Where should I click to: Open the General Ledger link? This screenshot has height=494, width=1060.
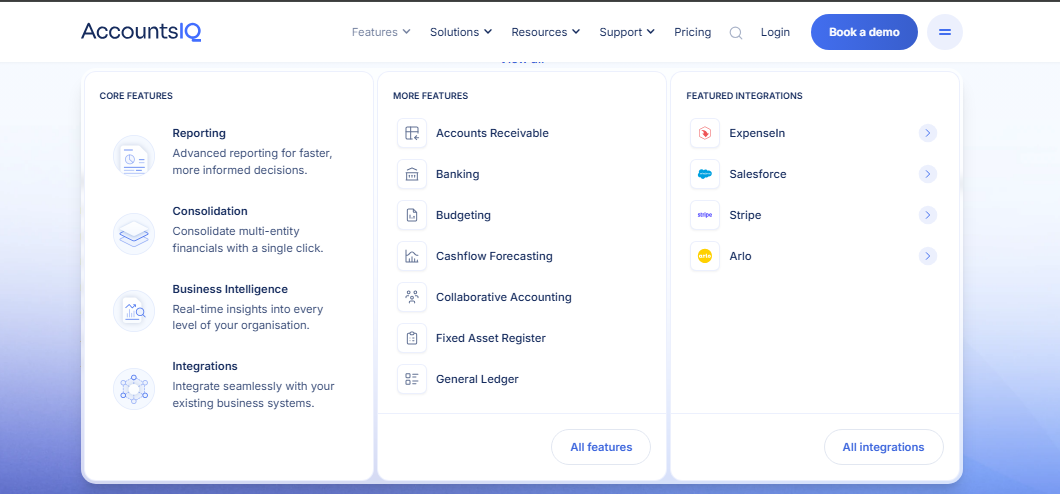coord(477,379)
